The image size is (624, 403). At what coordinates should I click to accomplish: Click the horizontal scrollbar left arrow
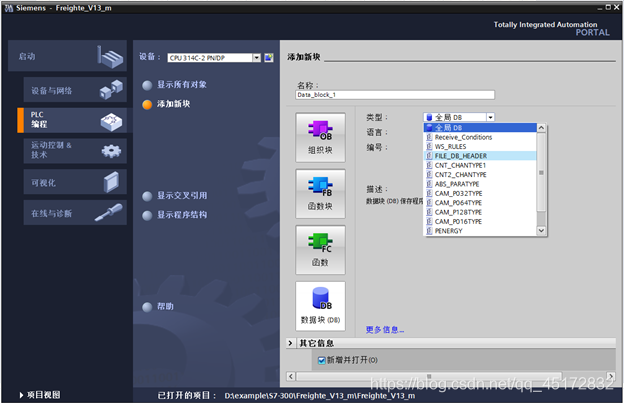click(291, 376)
